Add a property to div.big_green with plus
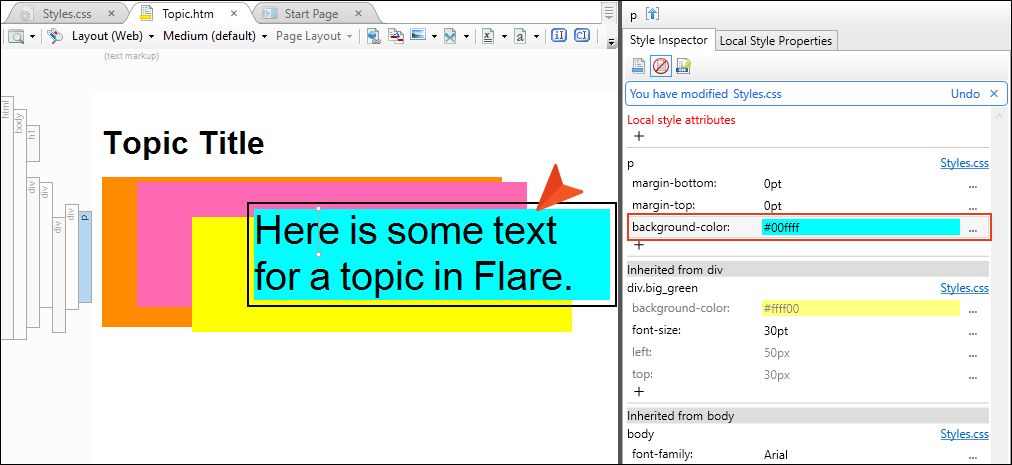Viewport: 1012px width, 465px height. coord(639,391)
